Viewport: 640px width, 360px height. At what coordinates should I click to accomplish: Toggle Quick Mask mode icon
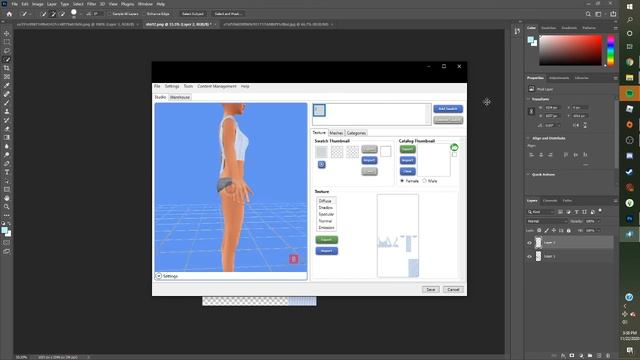[7, 243]
